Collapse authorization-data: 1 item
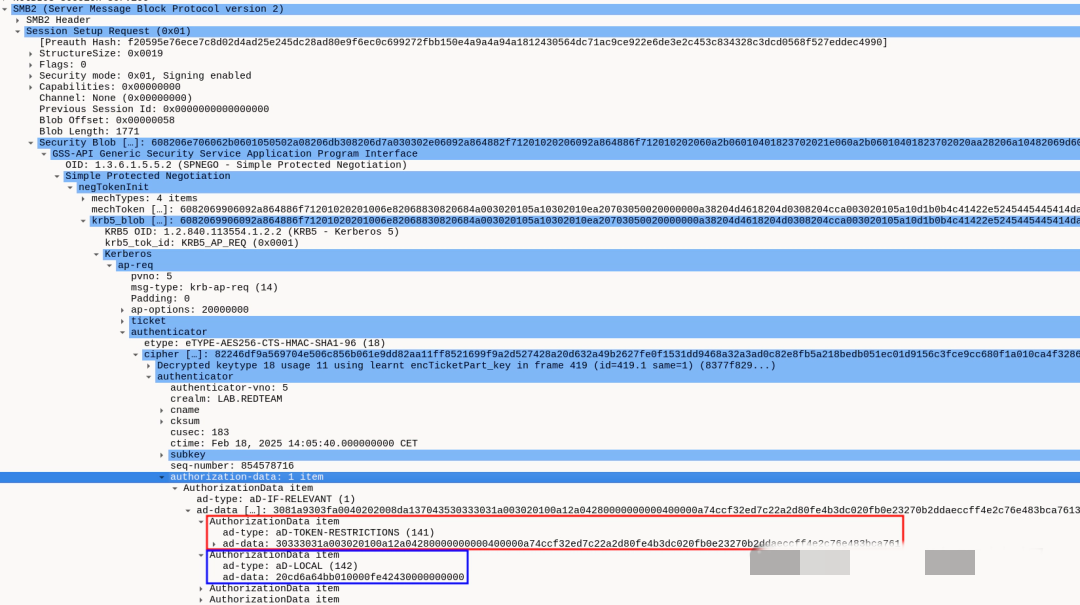 coord(162,477)
